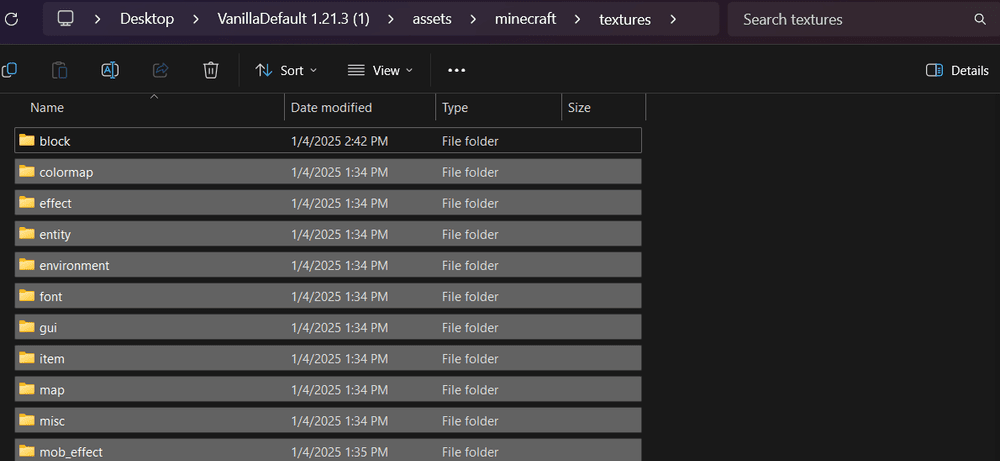
Task: Click the Share icon in toolbar
Action: pos(160,70)
